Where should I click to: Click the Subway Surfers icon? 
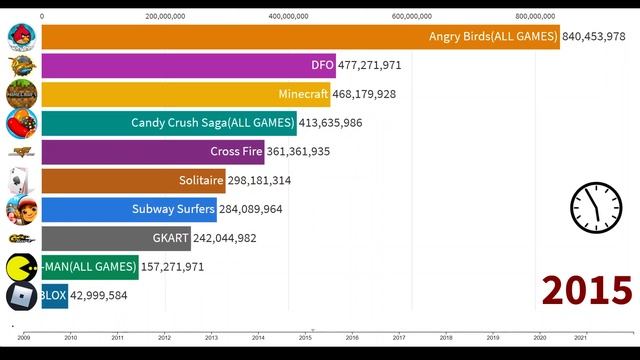[22, 210]
